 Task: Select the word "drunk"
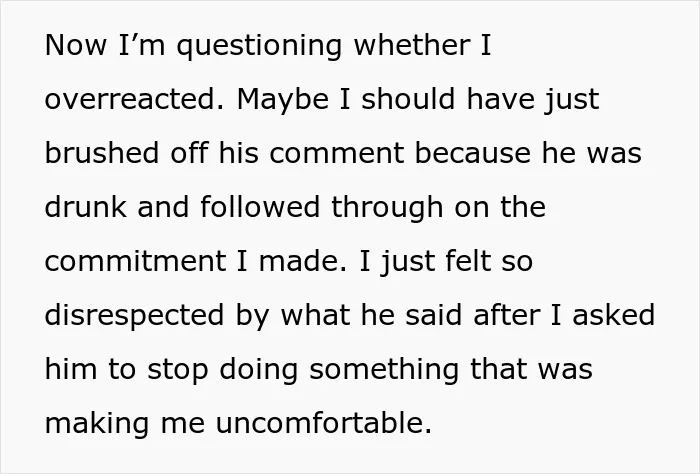(85, 207)
